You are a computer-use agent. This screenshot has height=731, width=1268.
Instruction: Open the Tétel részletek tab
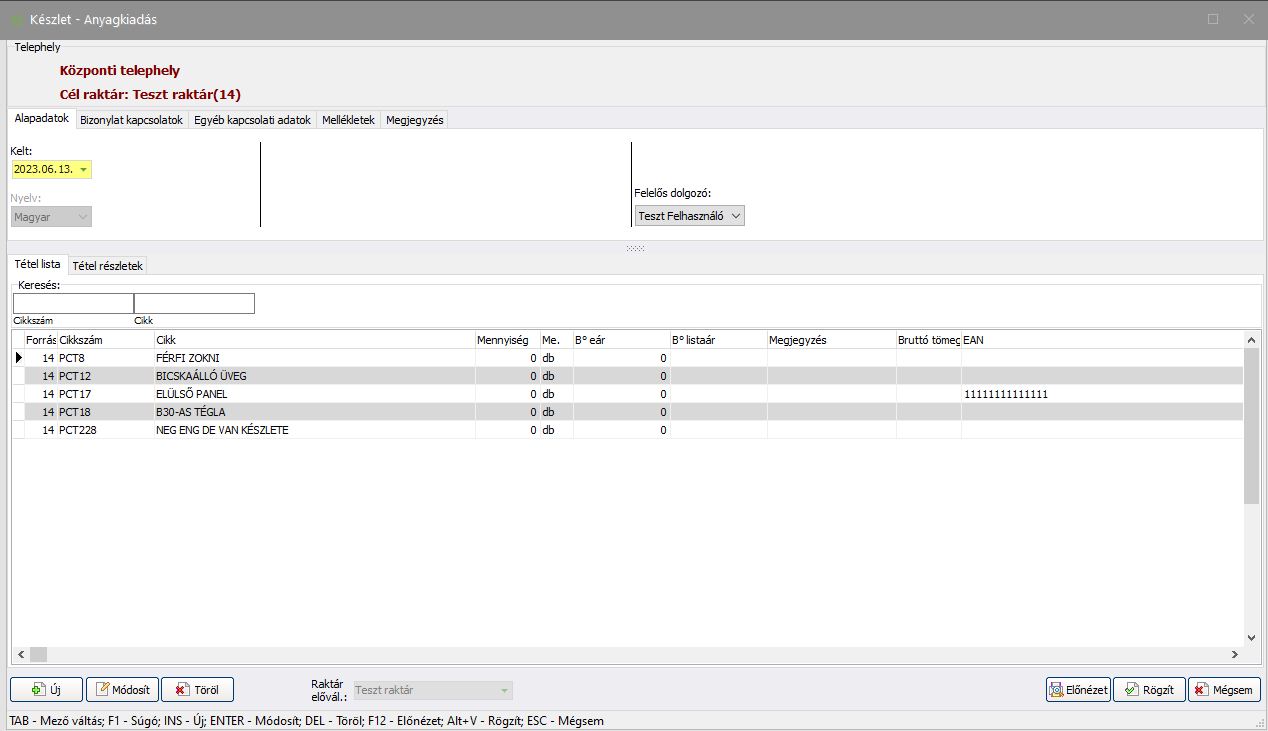point(108,266)
